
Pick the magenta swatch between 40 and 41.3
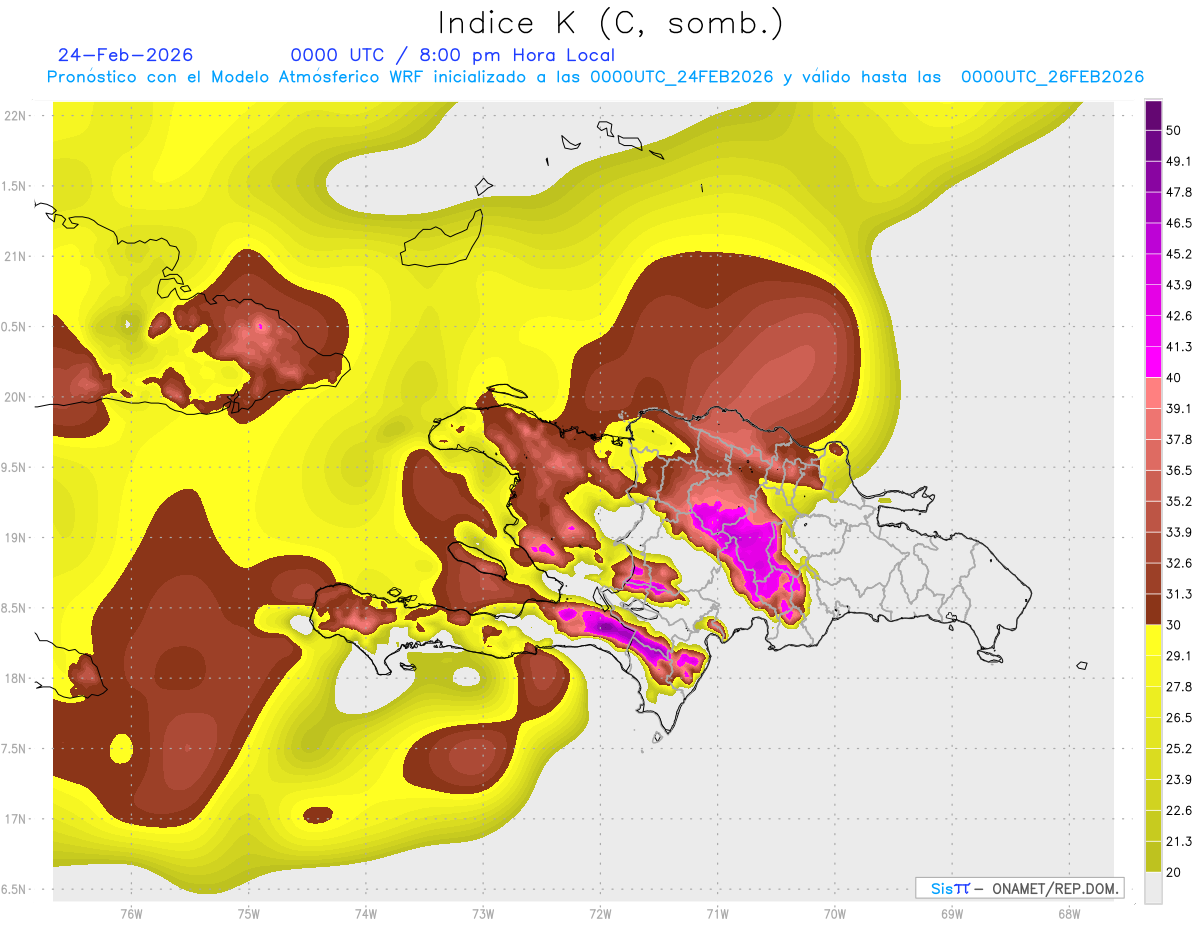1153,362
